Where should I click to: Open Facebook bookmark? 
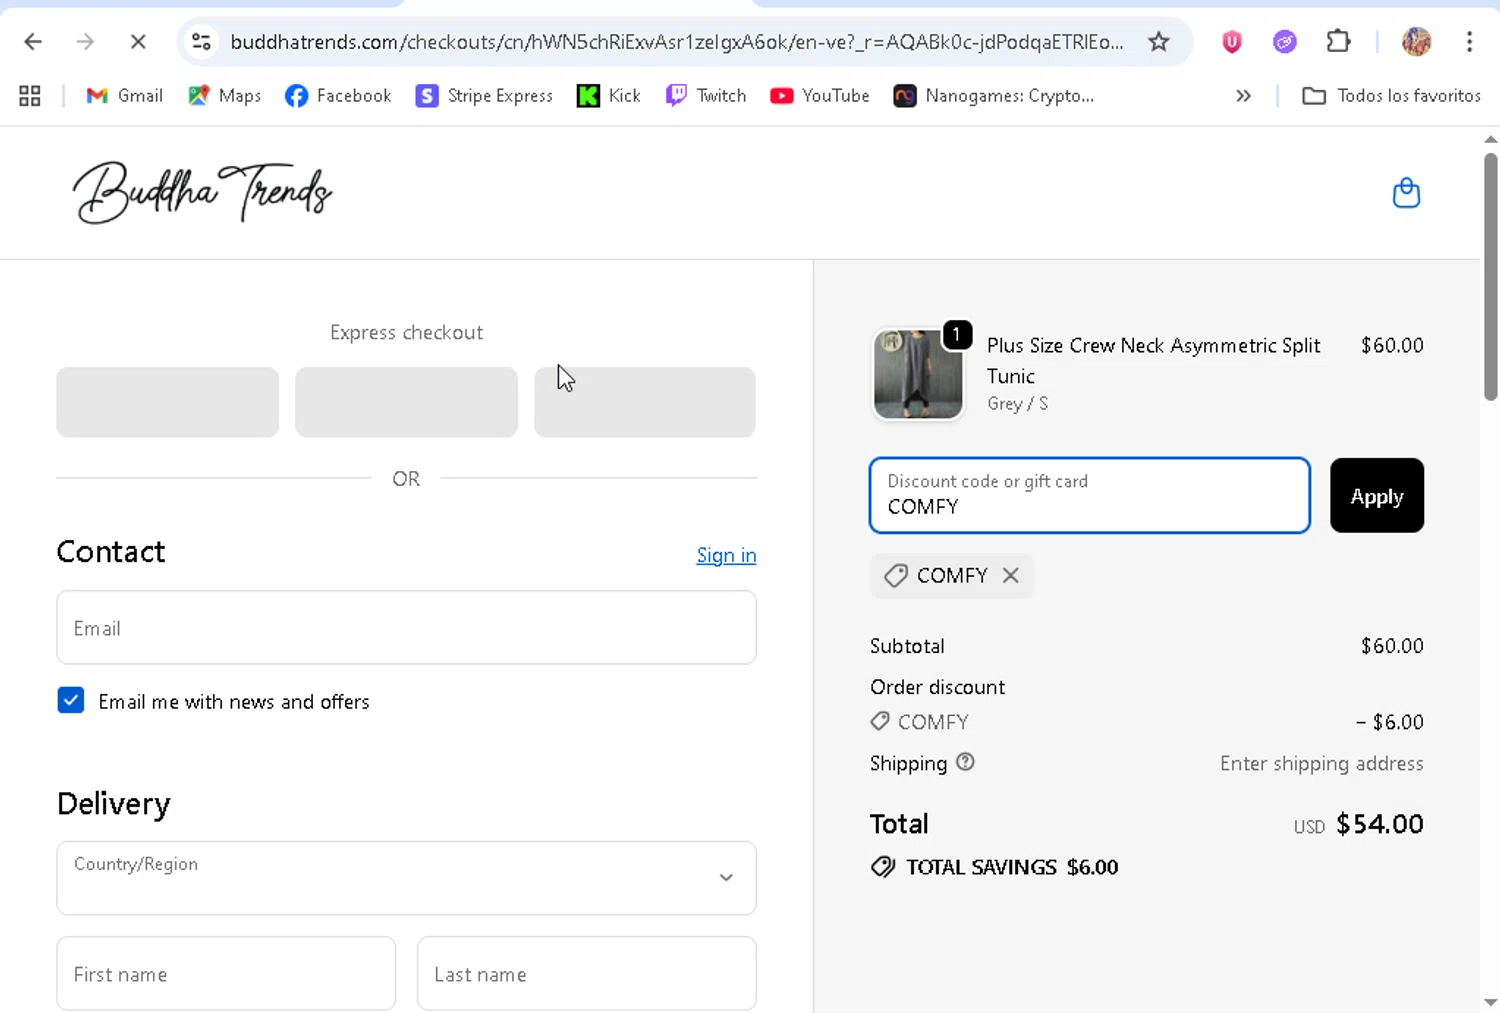(x=338, y=96)
